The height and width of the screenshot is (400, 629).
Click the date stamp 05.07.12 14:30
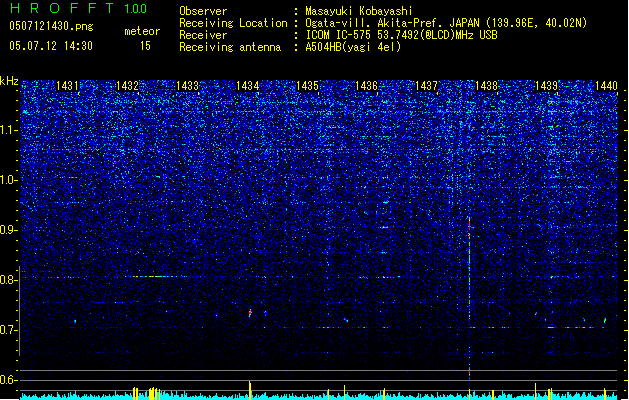pyautogui.click(x=51, y=46)
